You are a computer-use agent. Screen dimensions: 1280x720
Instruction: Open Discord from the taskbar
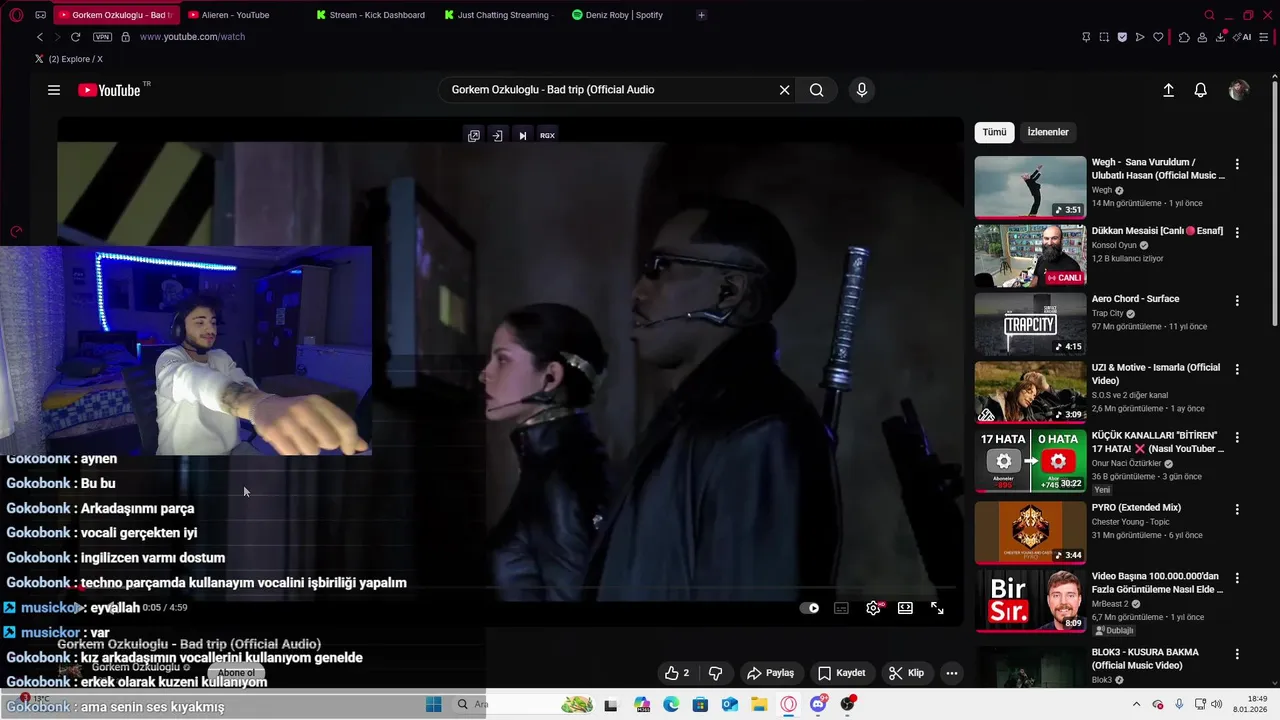[818, 704]
